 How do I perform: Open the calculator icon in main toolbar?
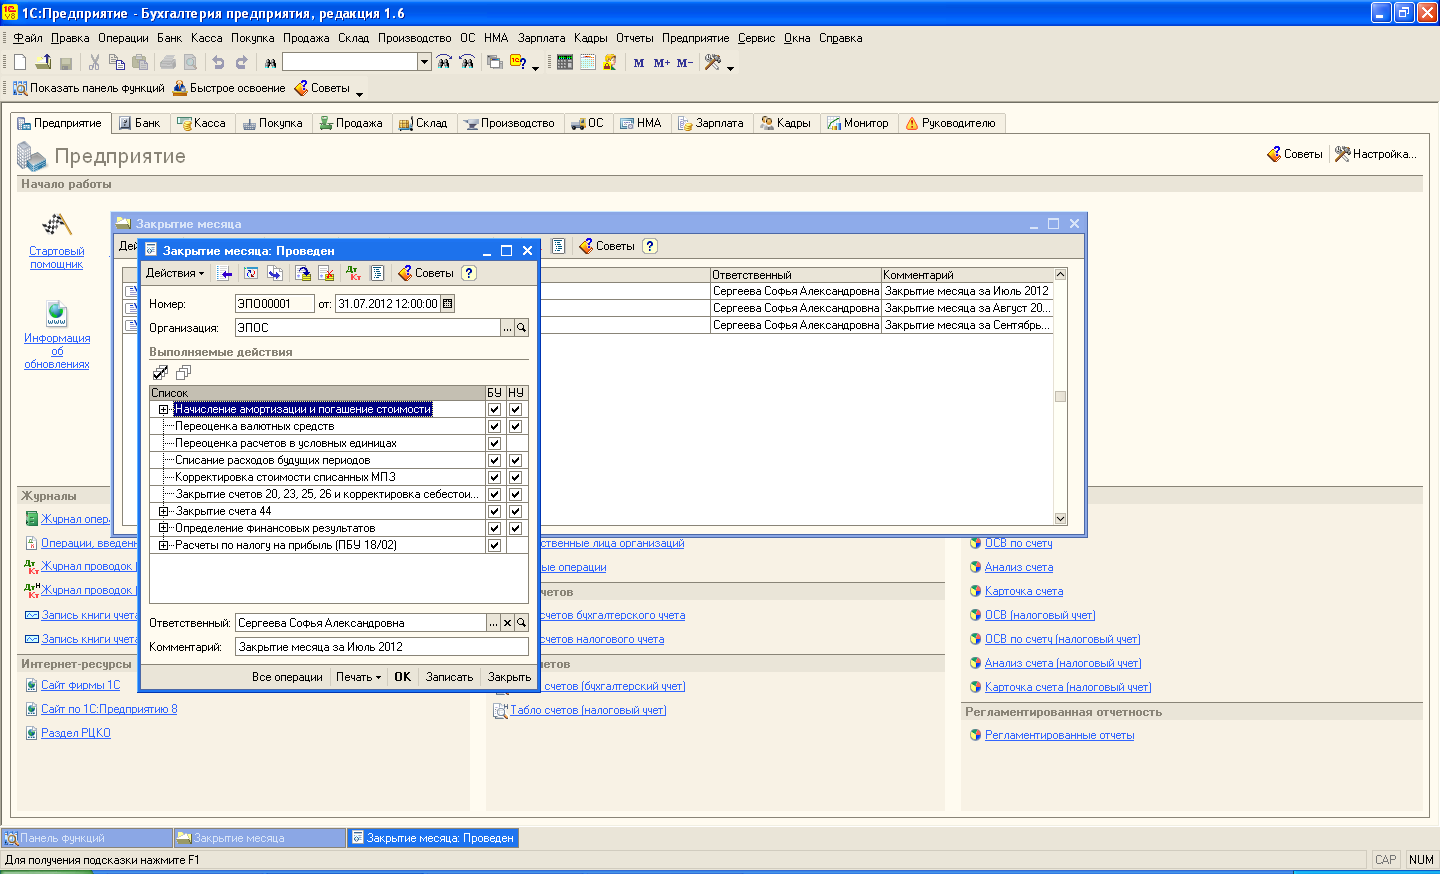[x=565, y=62]
